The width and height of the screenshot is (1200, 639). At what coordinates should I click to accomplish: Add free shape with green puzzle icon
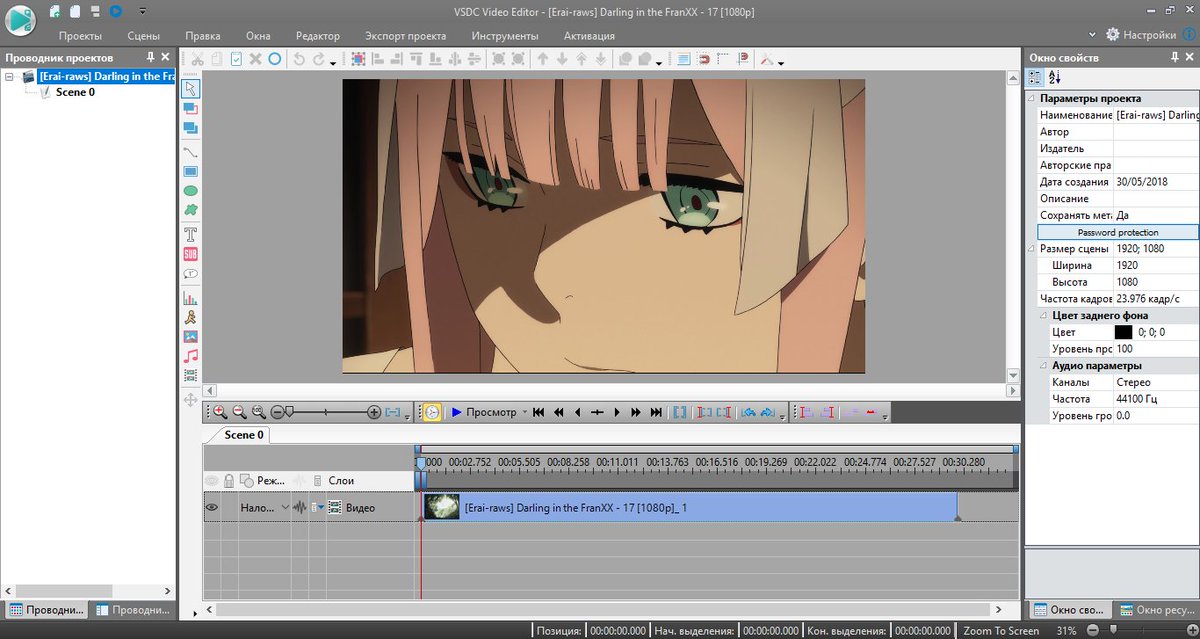(x=190, y=209)
